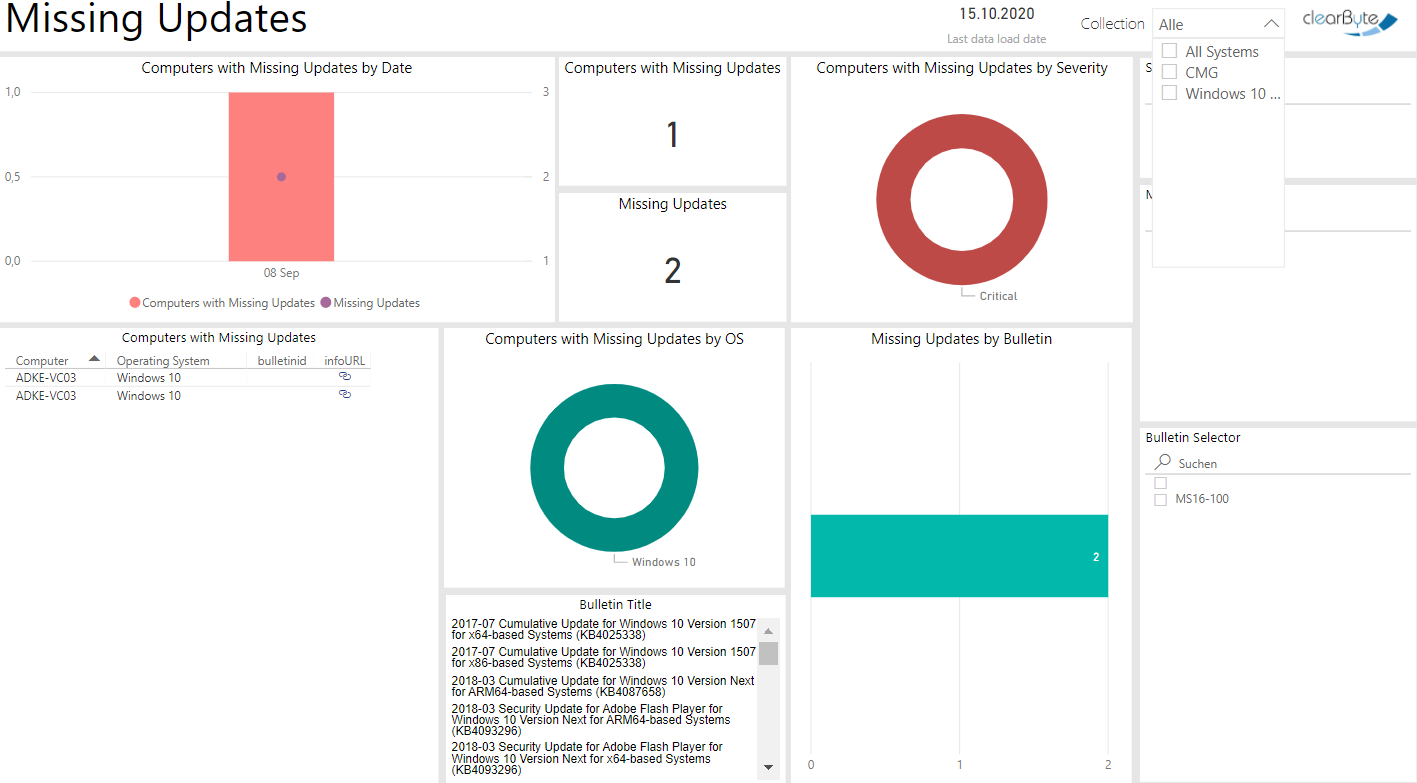The height and width of the screenshot is (783, 1417).
Task: Click the Bulletin Selector heading
Action: pyautogui.click(x=1193, y=438)
